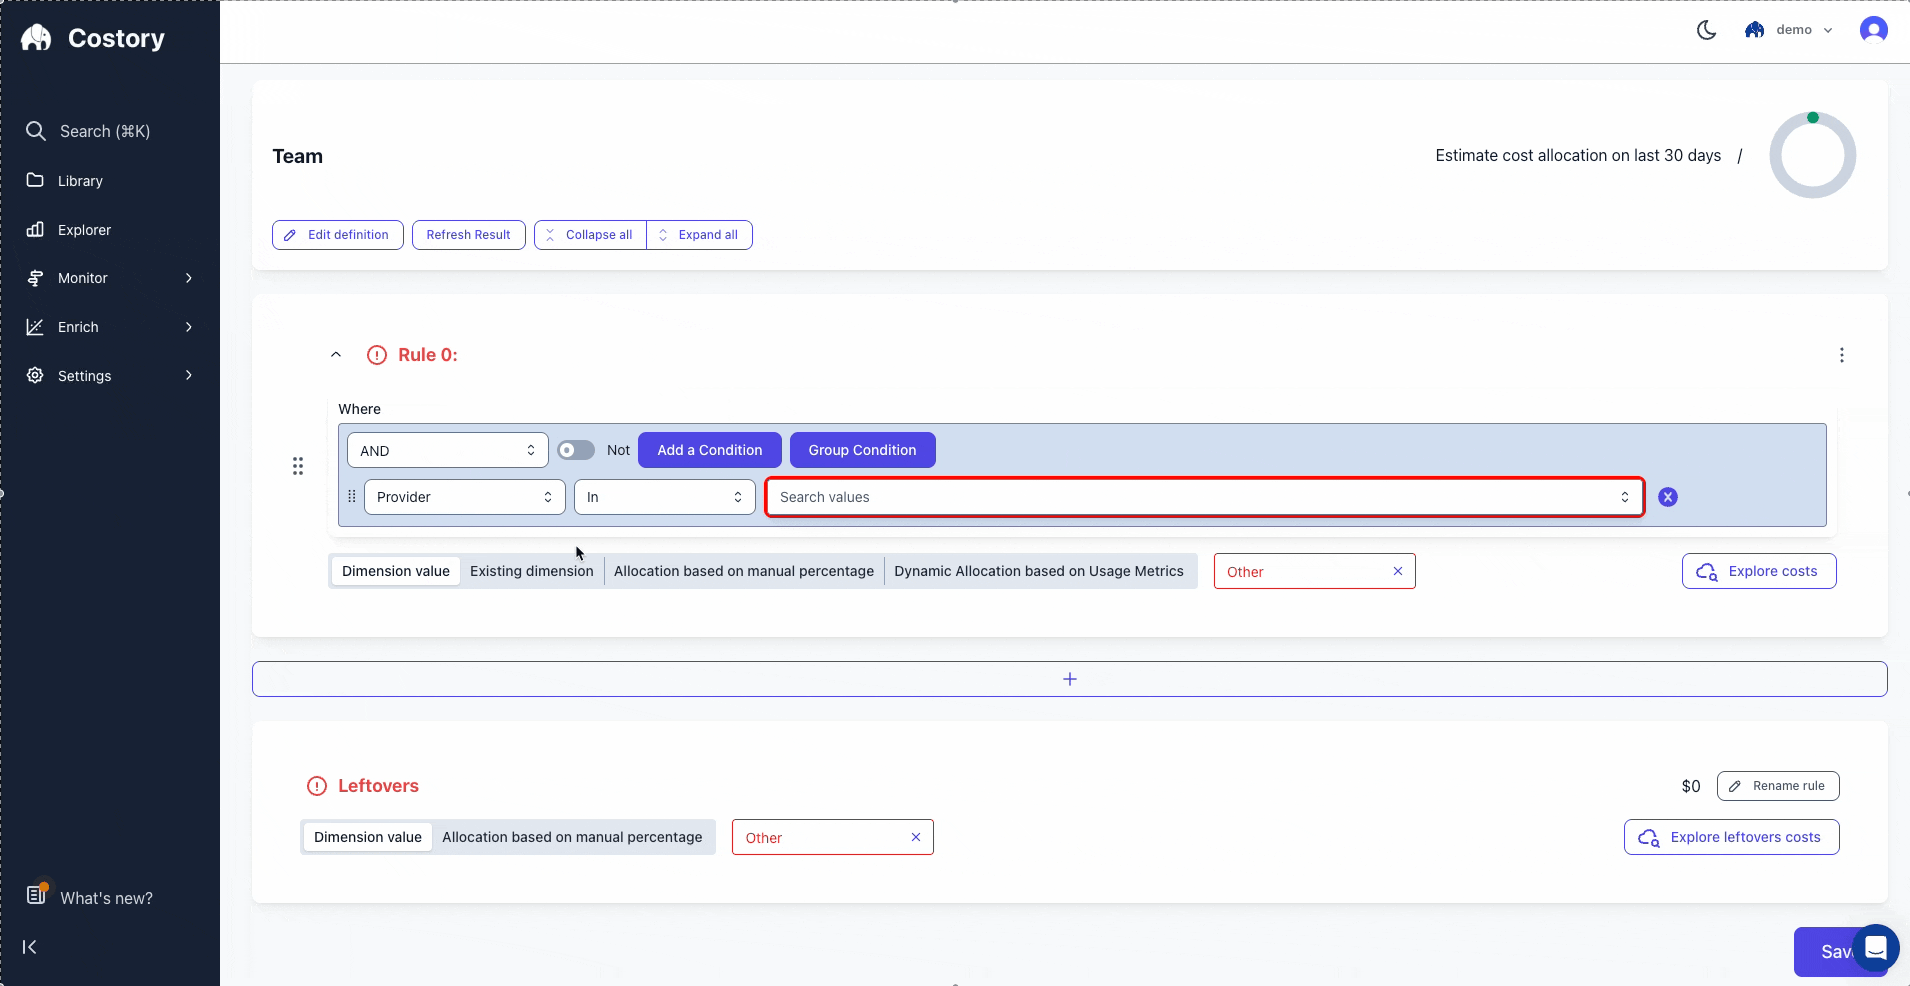Click Explore leftovers costs
The height and width of the screenshot is (986, 1910).
(x=1730, y=837)
